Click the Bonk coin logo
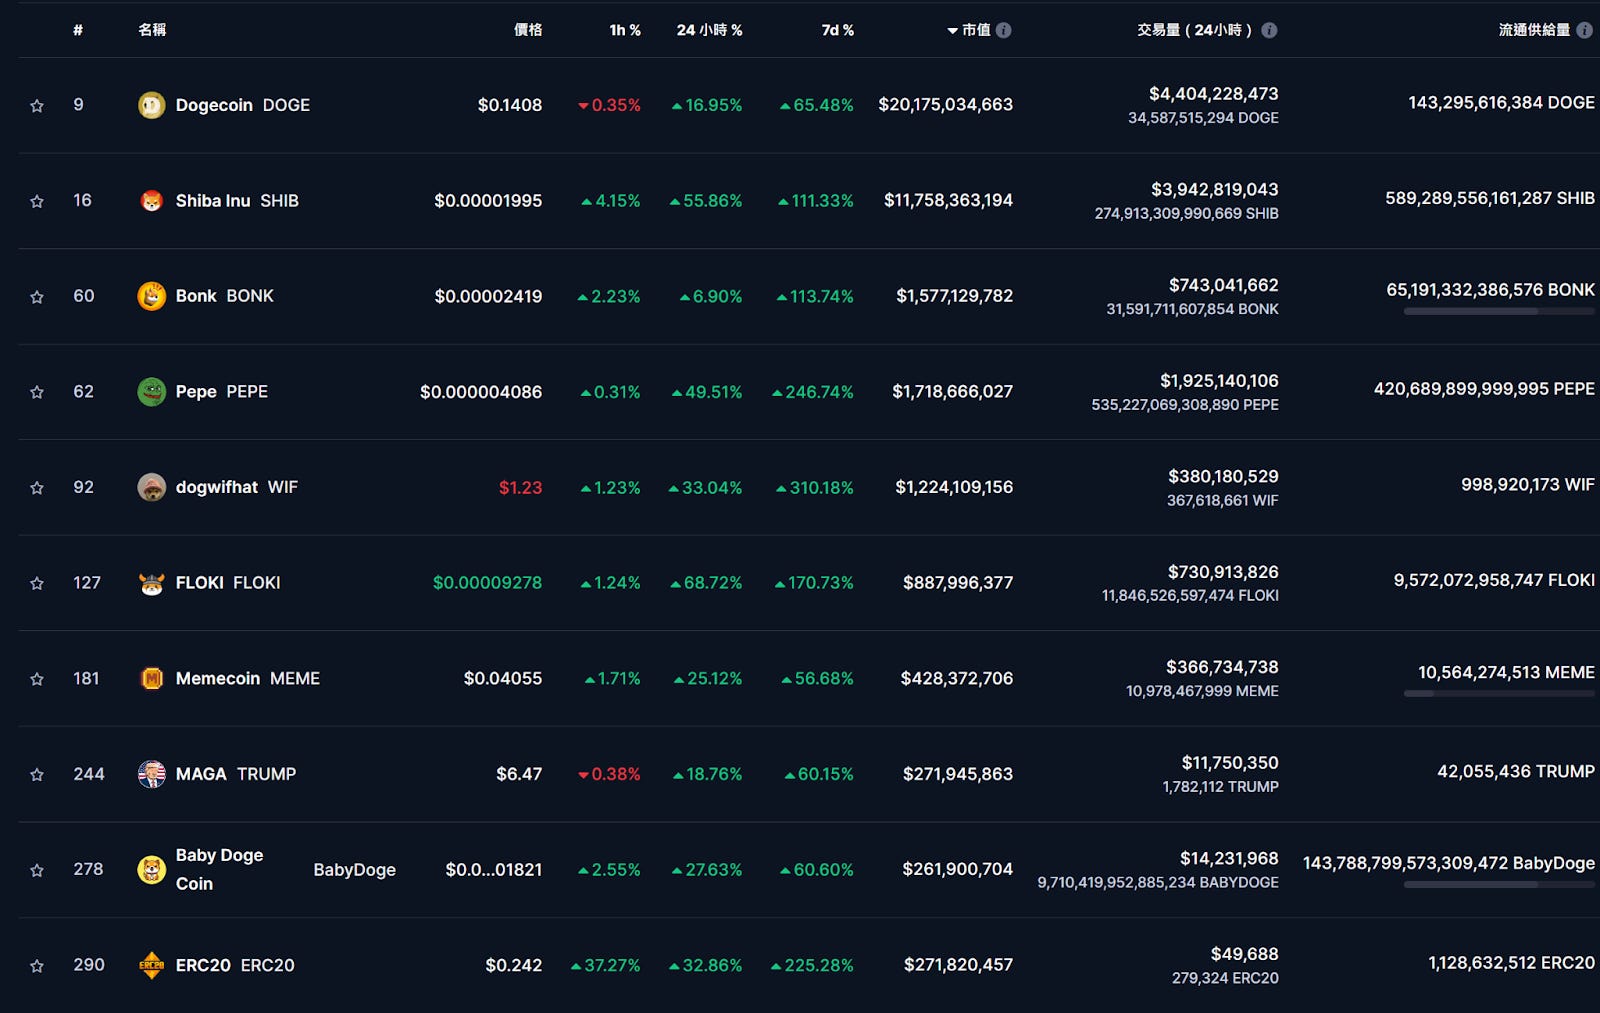Screen dimensions: 1600x1013 pos(151,296)
